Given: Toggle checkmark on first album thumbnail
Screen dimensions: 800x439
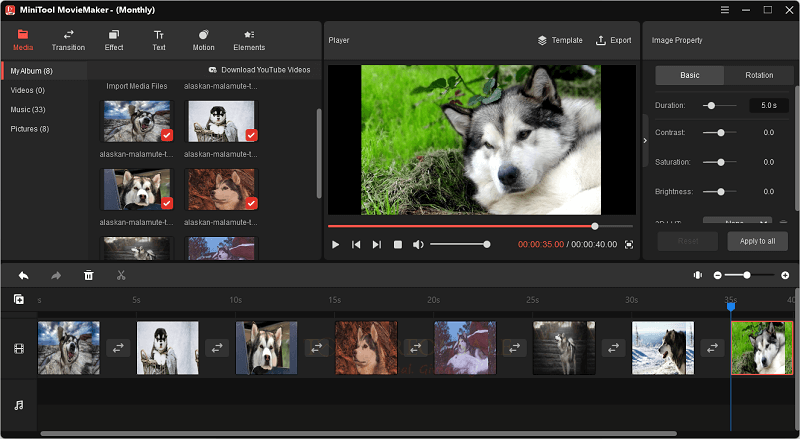Looking at the screenshot, I should (x=167, y=135).
